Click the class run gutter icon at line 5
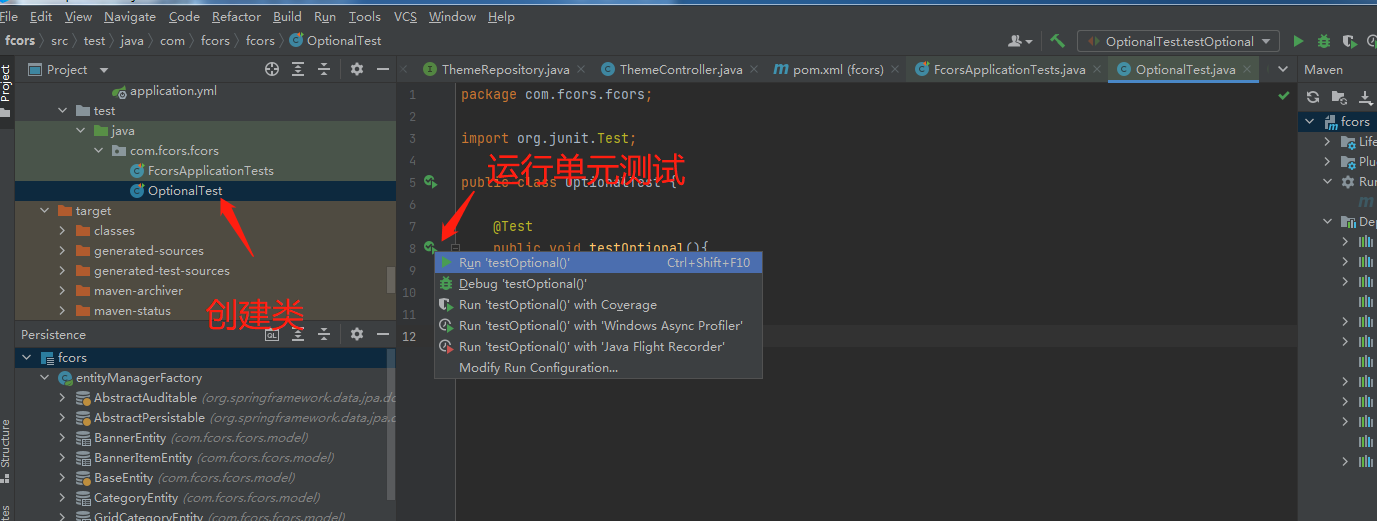The width and height of the screenshot is (1377, 521). click(x=430, y=182)
